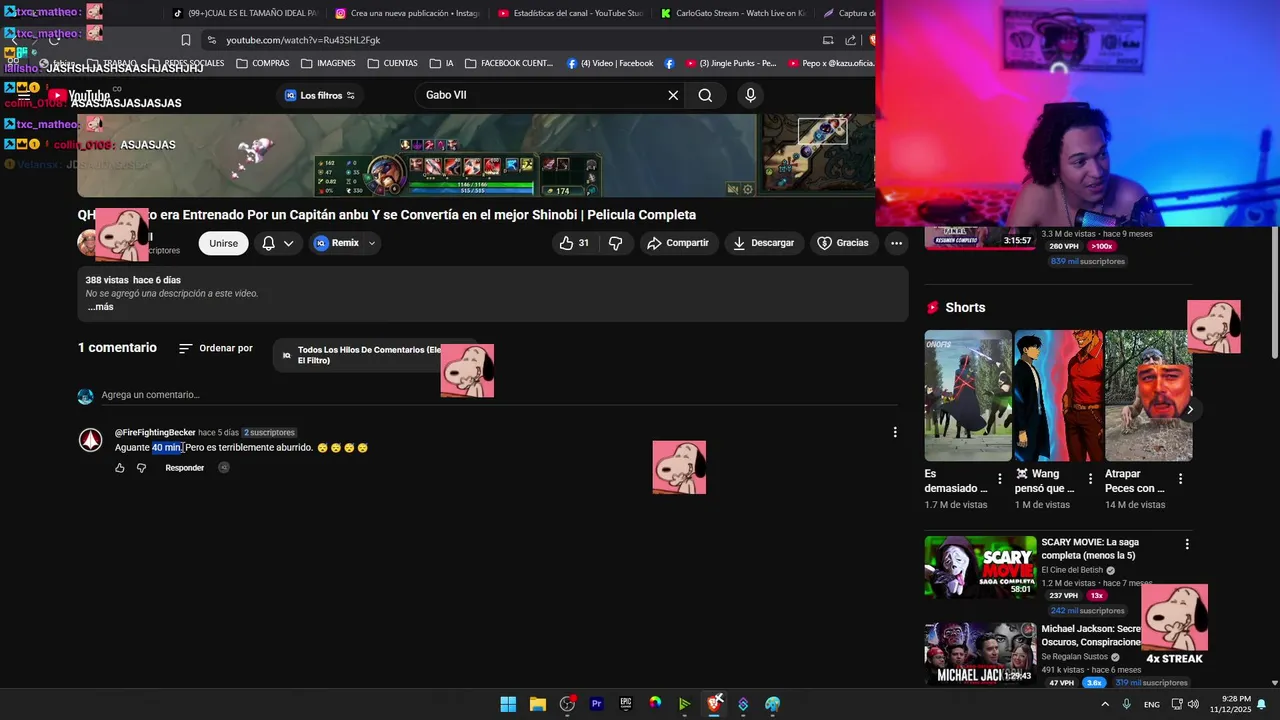1280x720 pixels.
Task: Click the Gracias thanks button
Action: (x=843, y=243)
